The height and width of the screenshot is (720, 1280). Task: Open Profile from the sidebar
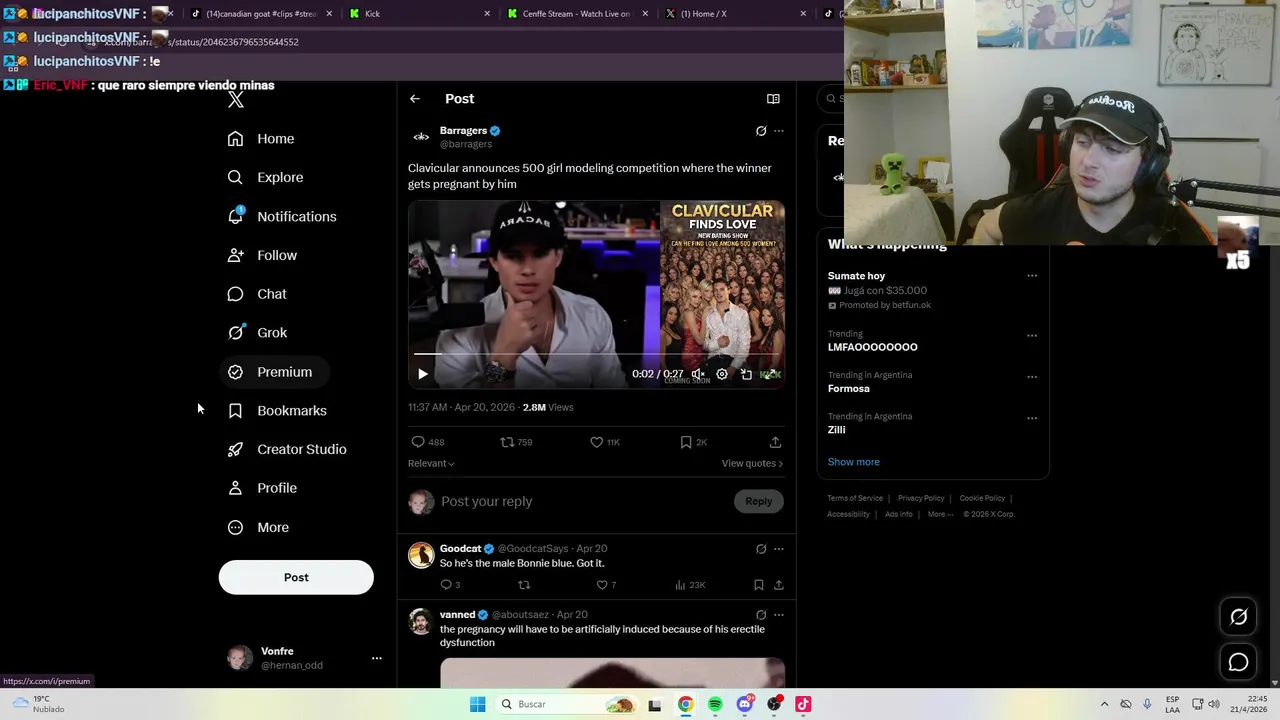coord(262,488)
